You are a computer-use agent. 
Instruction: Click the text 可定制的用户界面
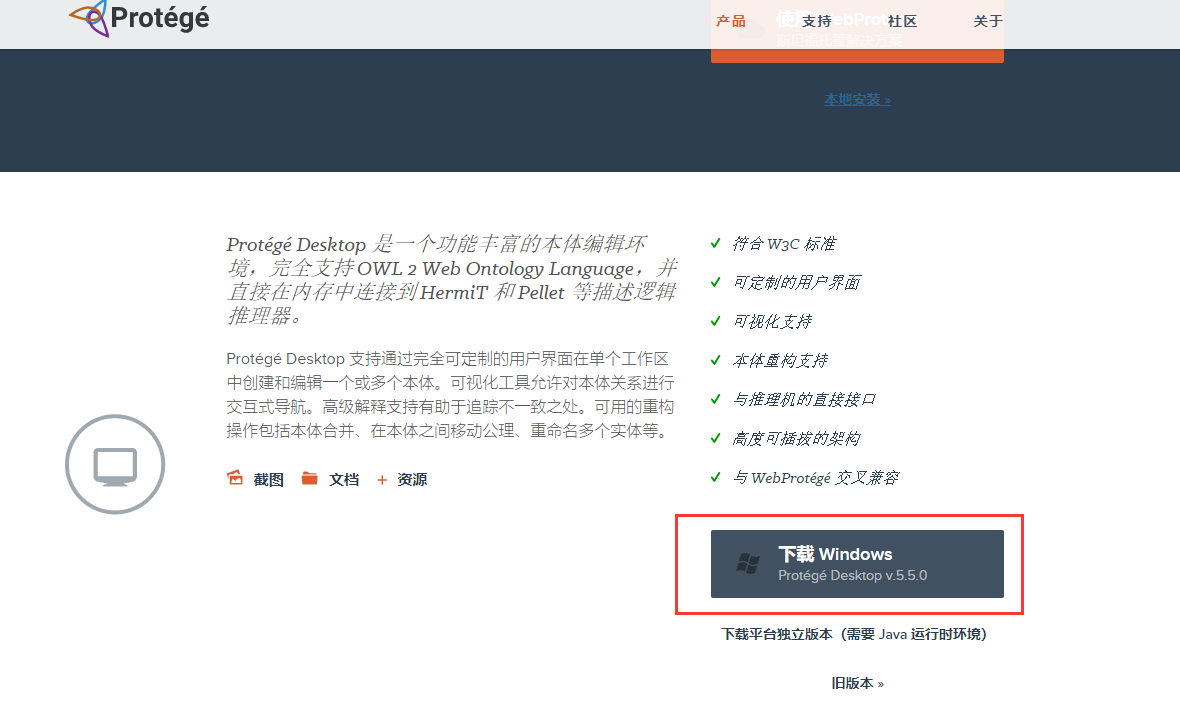pyautogui.click(x=797, y=282)
